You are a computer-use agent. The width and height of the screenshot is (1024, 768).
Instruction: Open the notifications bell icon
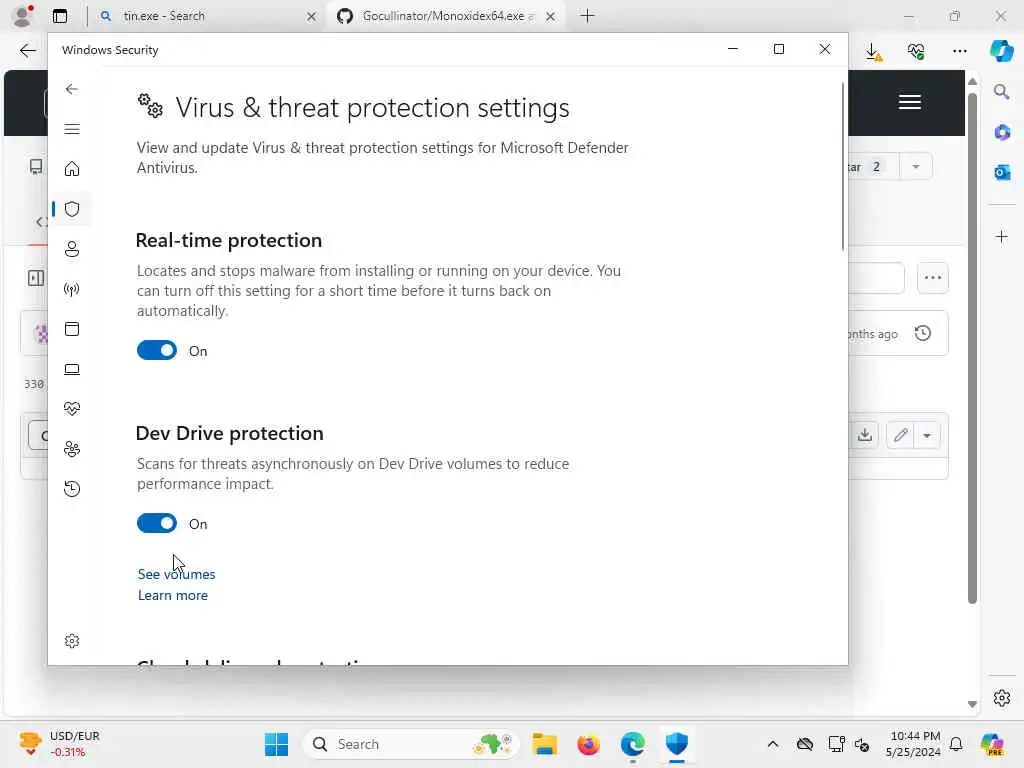(956, 744)
